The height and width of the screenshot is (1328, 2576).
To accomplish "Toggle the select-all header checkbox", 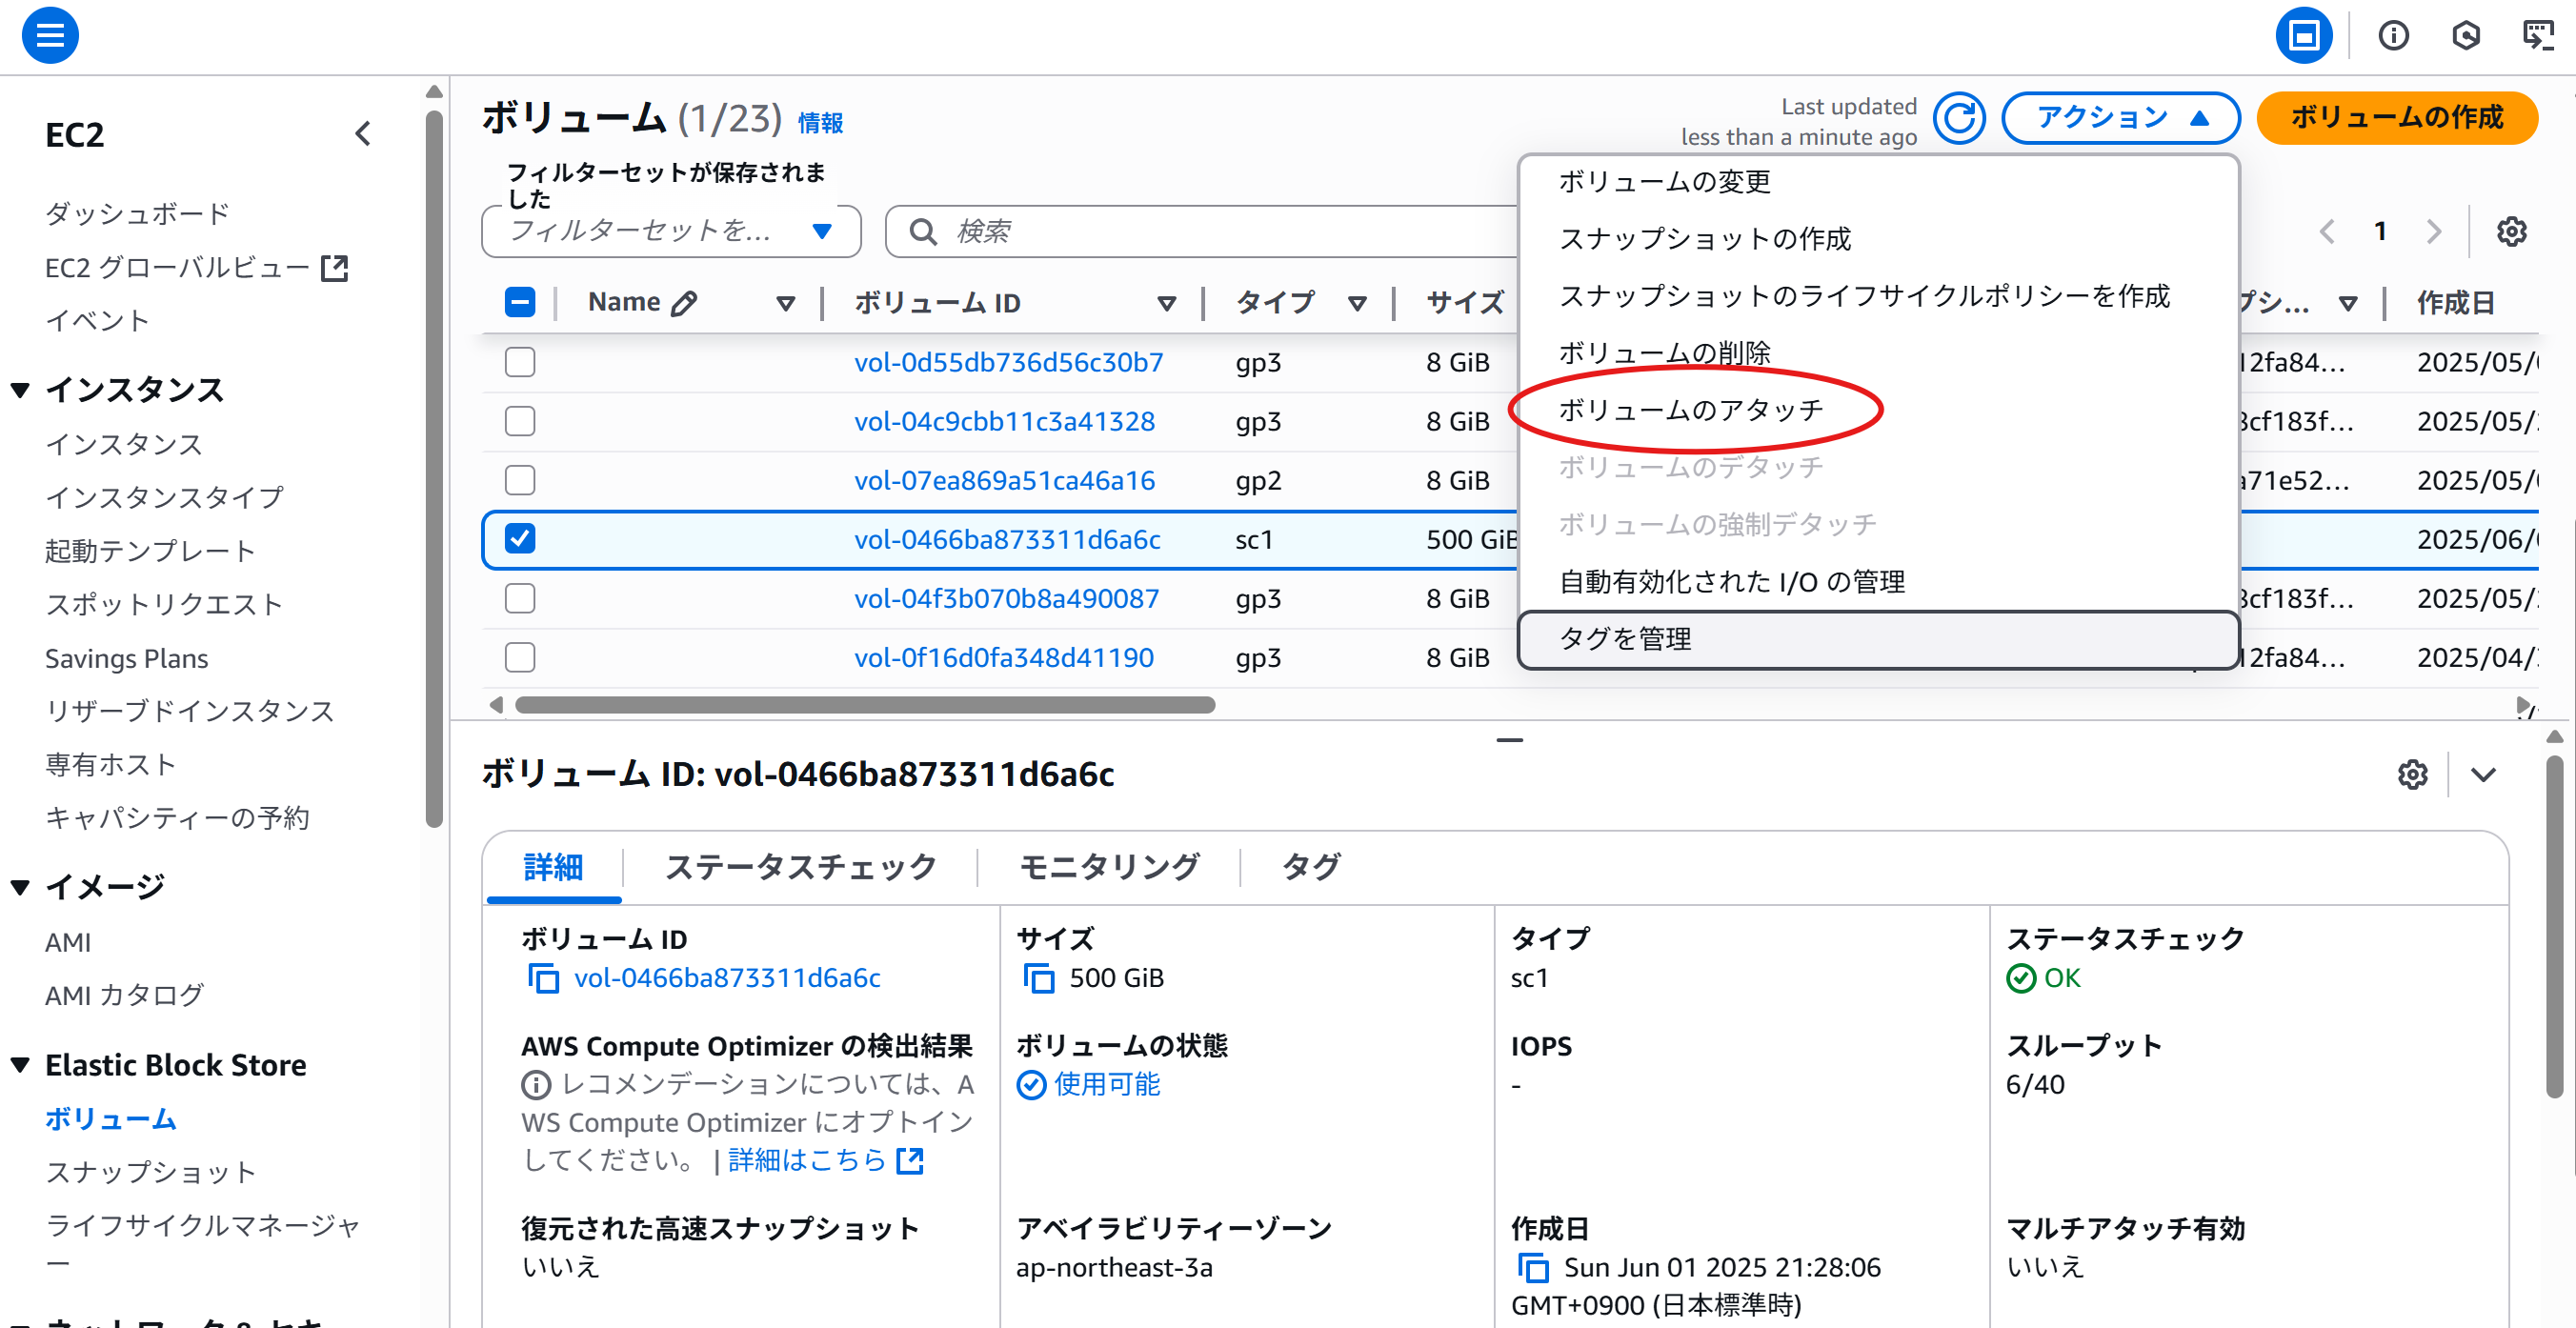I will pos(520,302).
